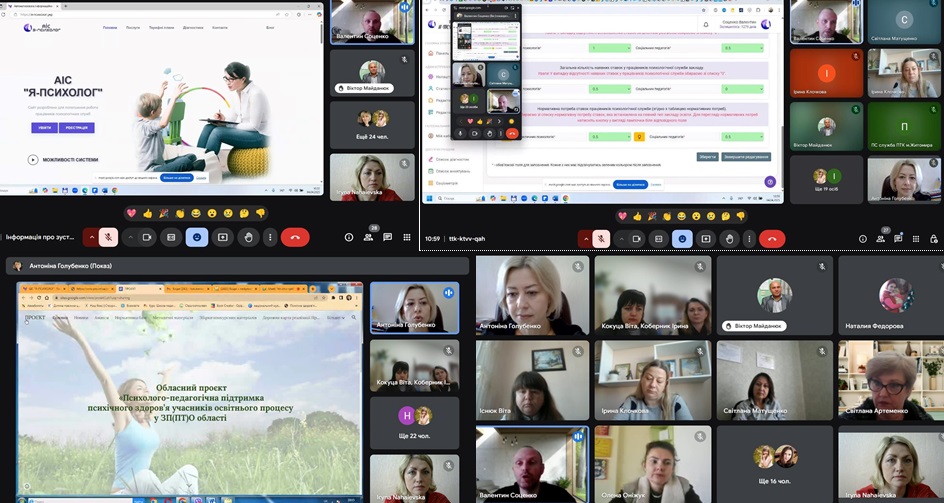Click the play icon beside Можливості системи
Screen dimensions: 944x503
coord(33,159)
